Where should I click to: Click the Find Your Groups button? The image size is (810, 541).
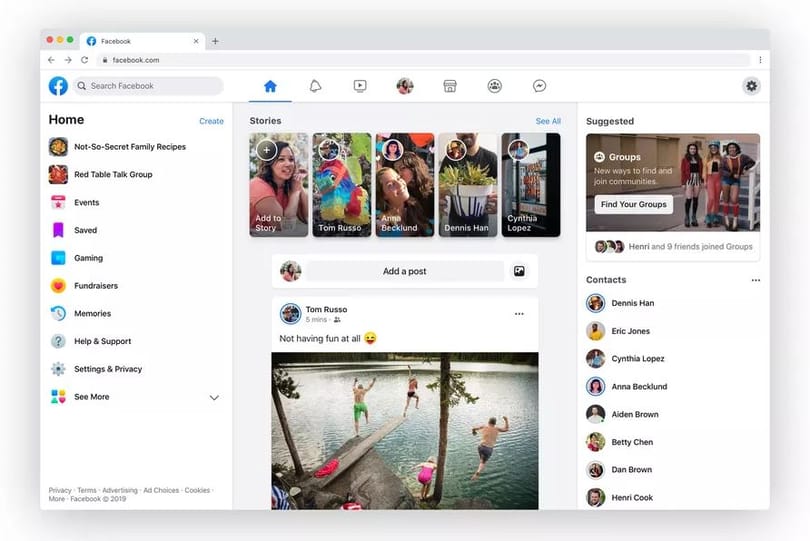(633, 205)
